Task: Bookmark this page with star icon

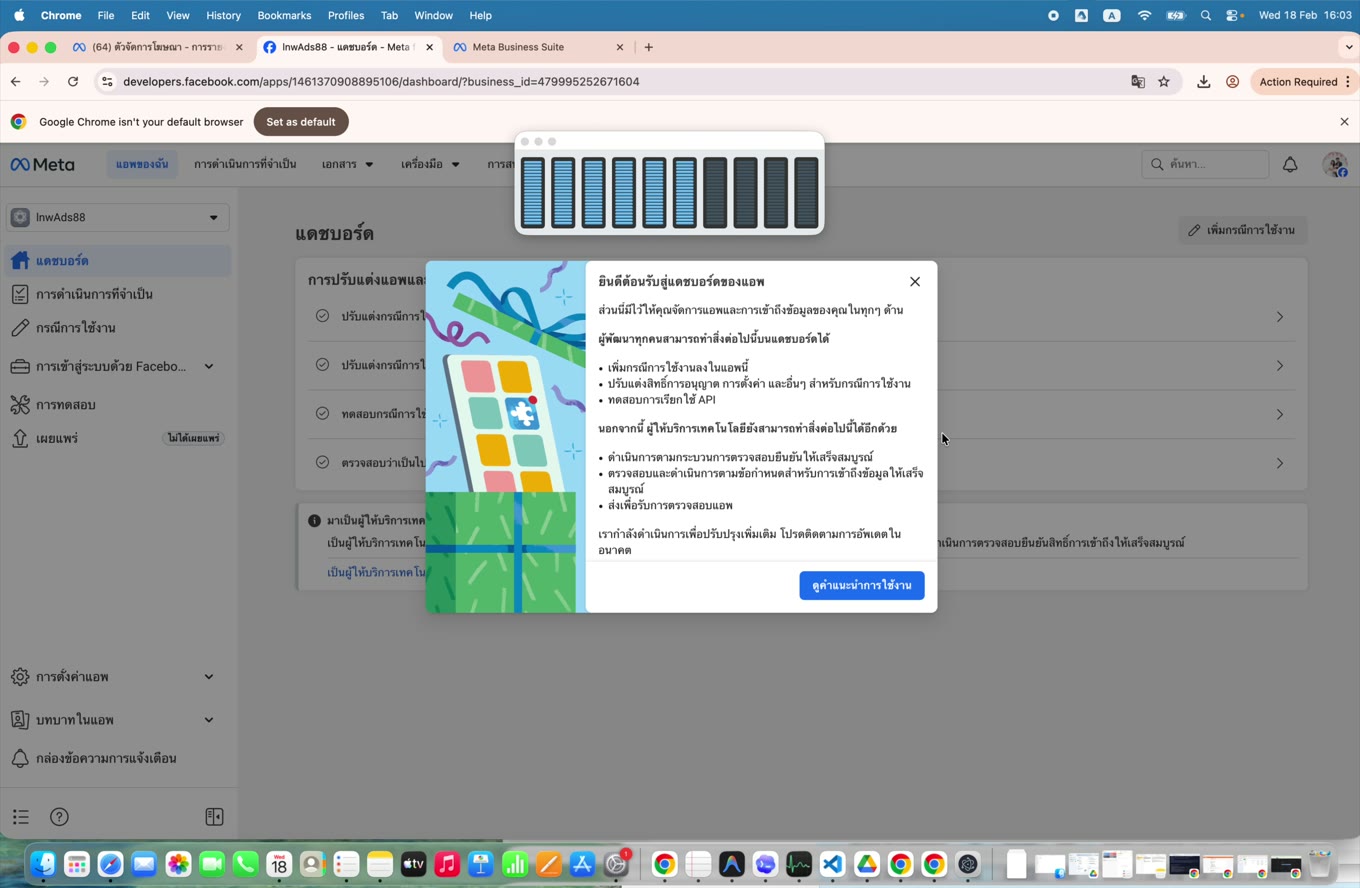Action: tap(1164, 82)
